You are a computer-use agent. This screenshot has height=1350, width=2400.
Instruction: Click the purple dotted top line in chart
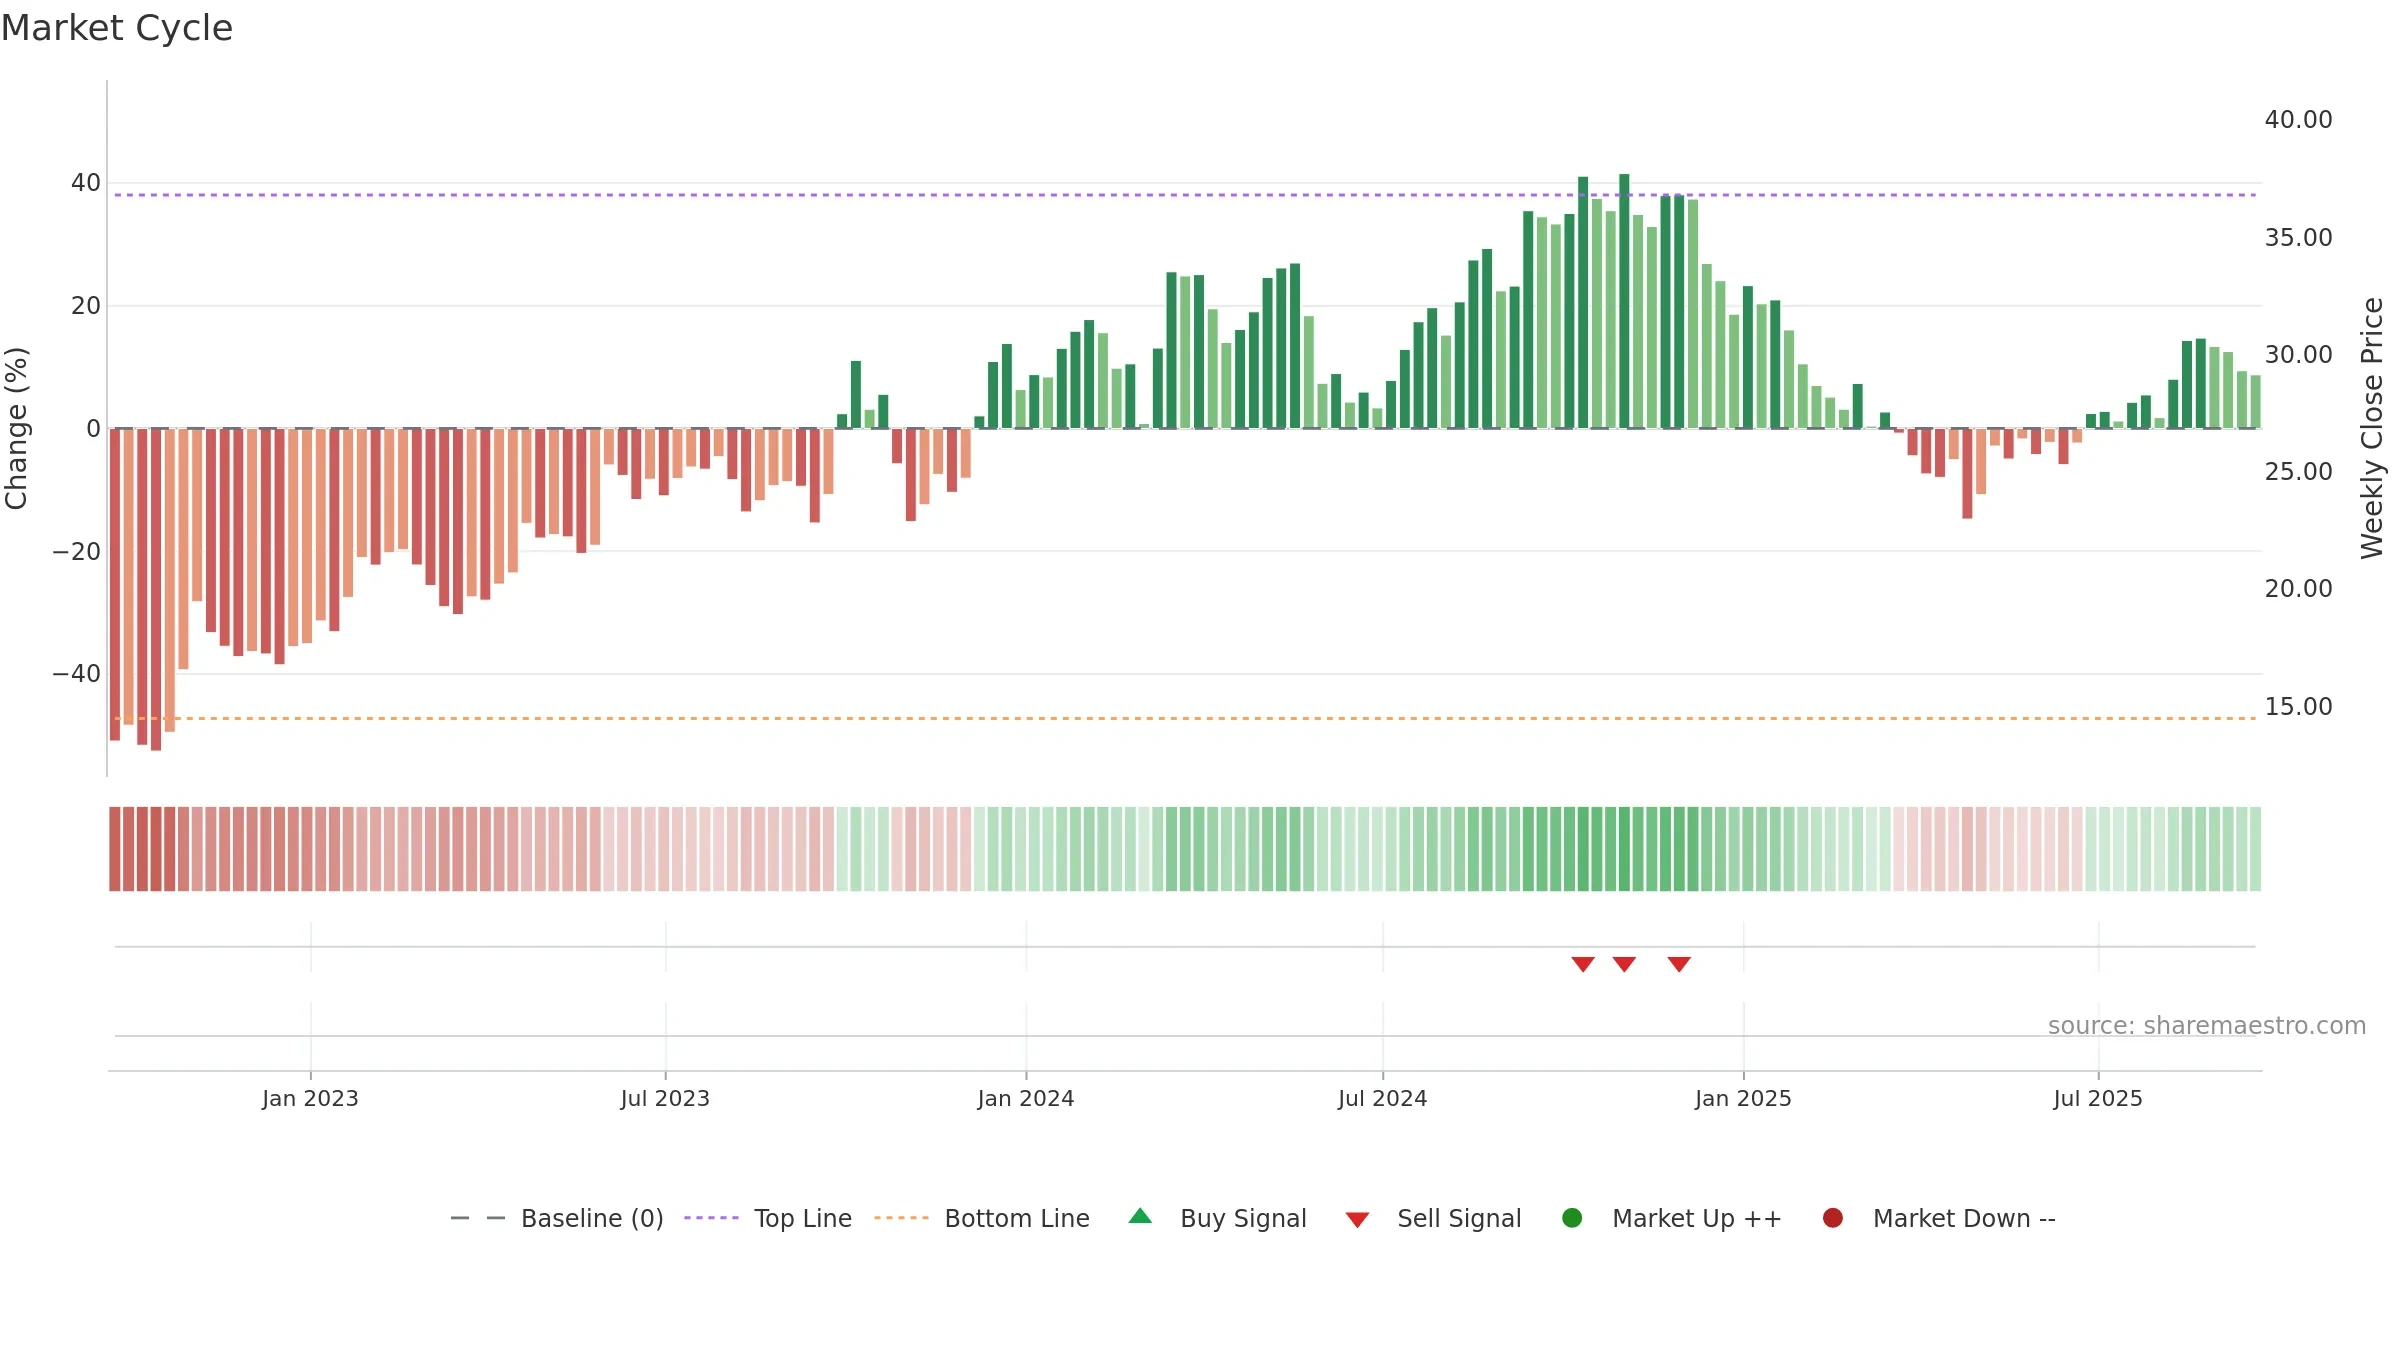tap(1185, 195)
